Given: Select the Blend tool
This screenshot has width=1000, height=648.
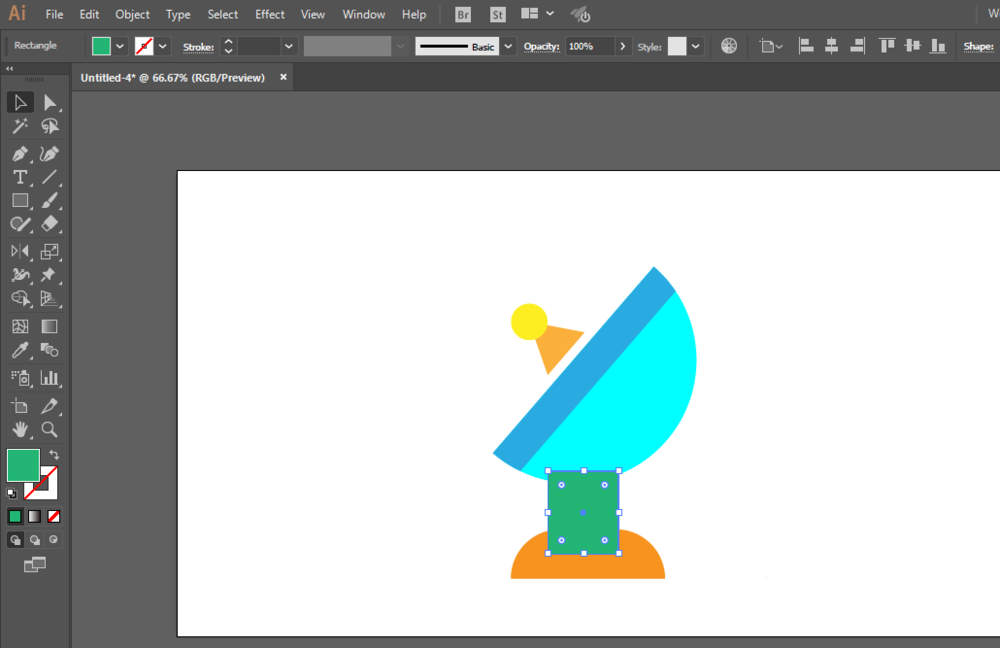Looking at the screenshot, I should [x=50, y=350].
